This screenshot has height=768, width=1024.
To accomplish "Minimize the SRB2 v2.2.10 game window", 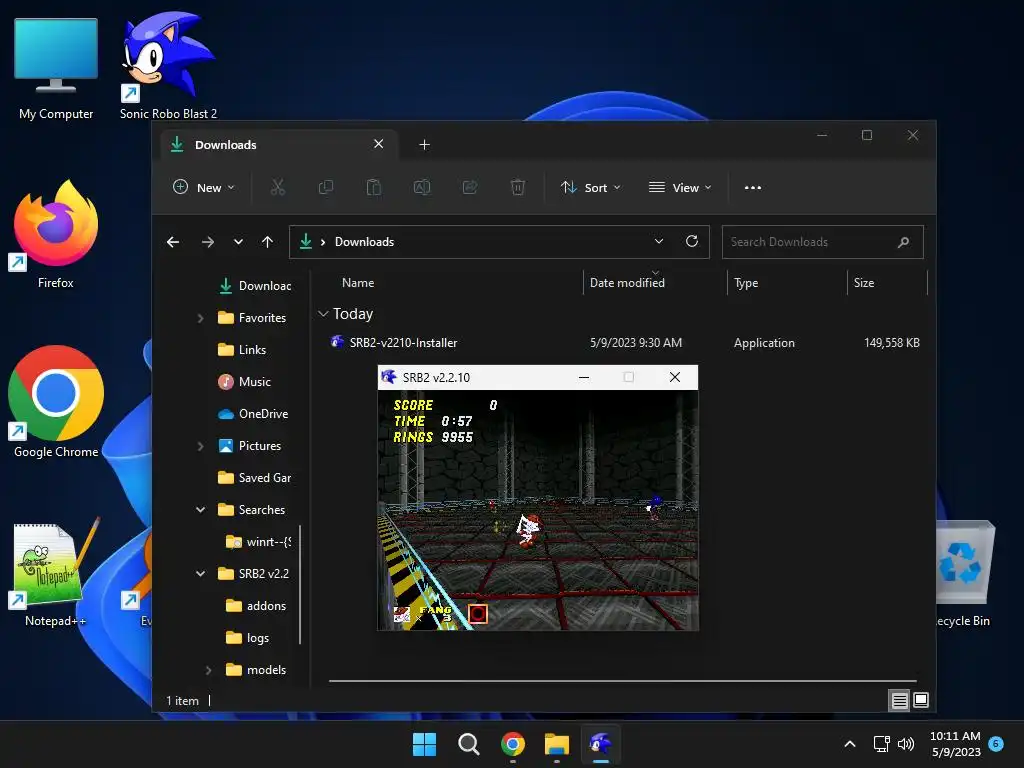I will [584, 377].
